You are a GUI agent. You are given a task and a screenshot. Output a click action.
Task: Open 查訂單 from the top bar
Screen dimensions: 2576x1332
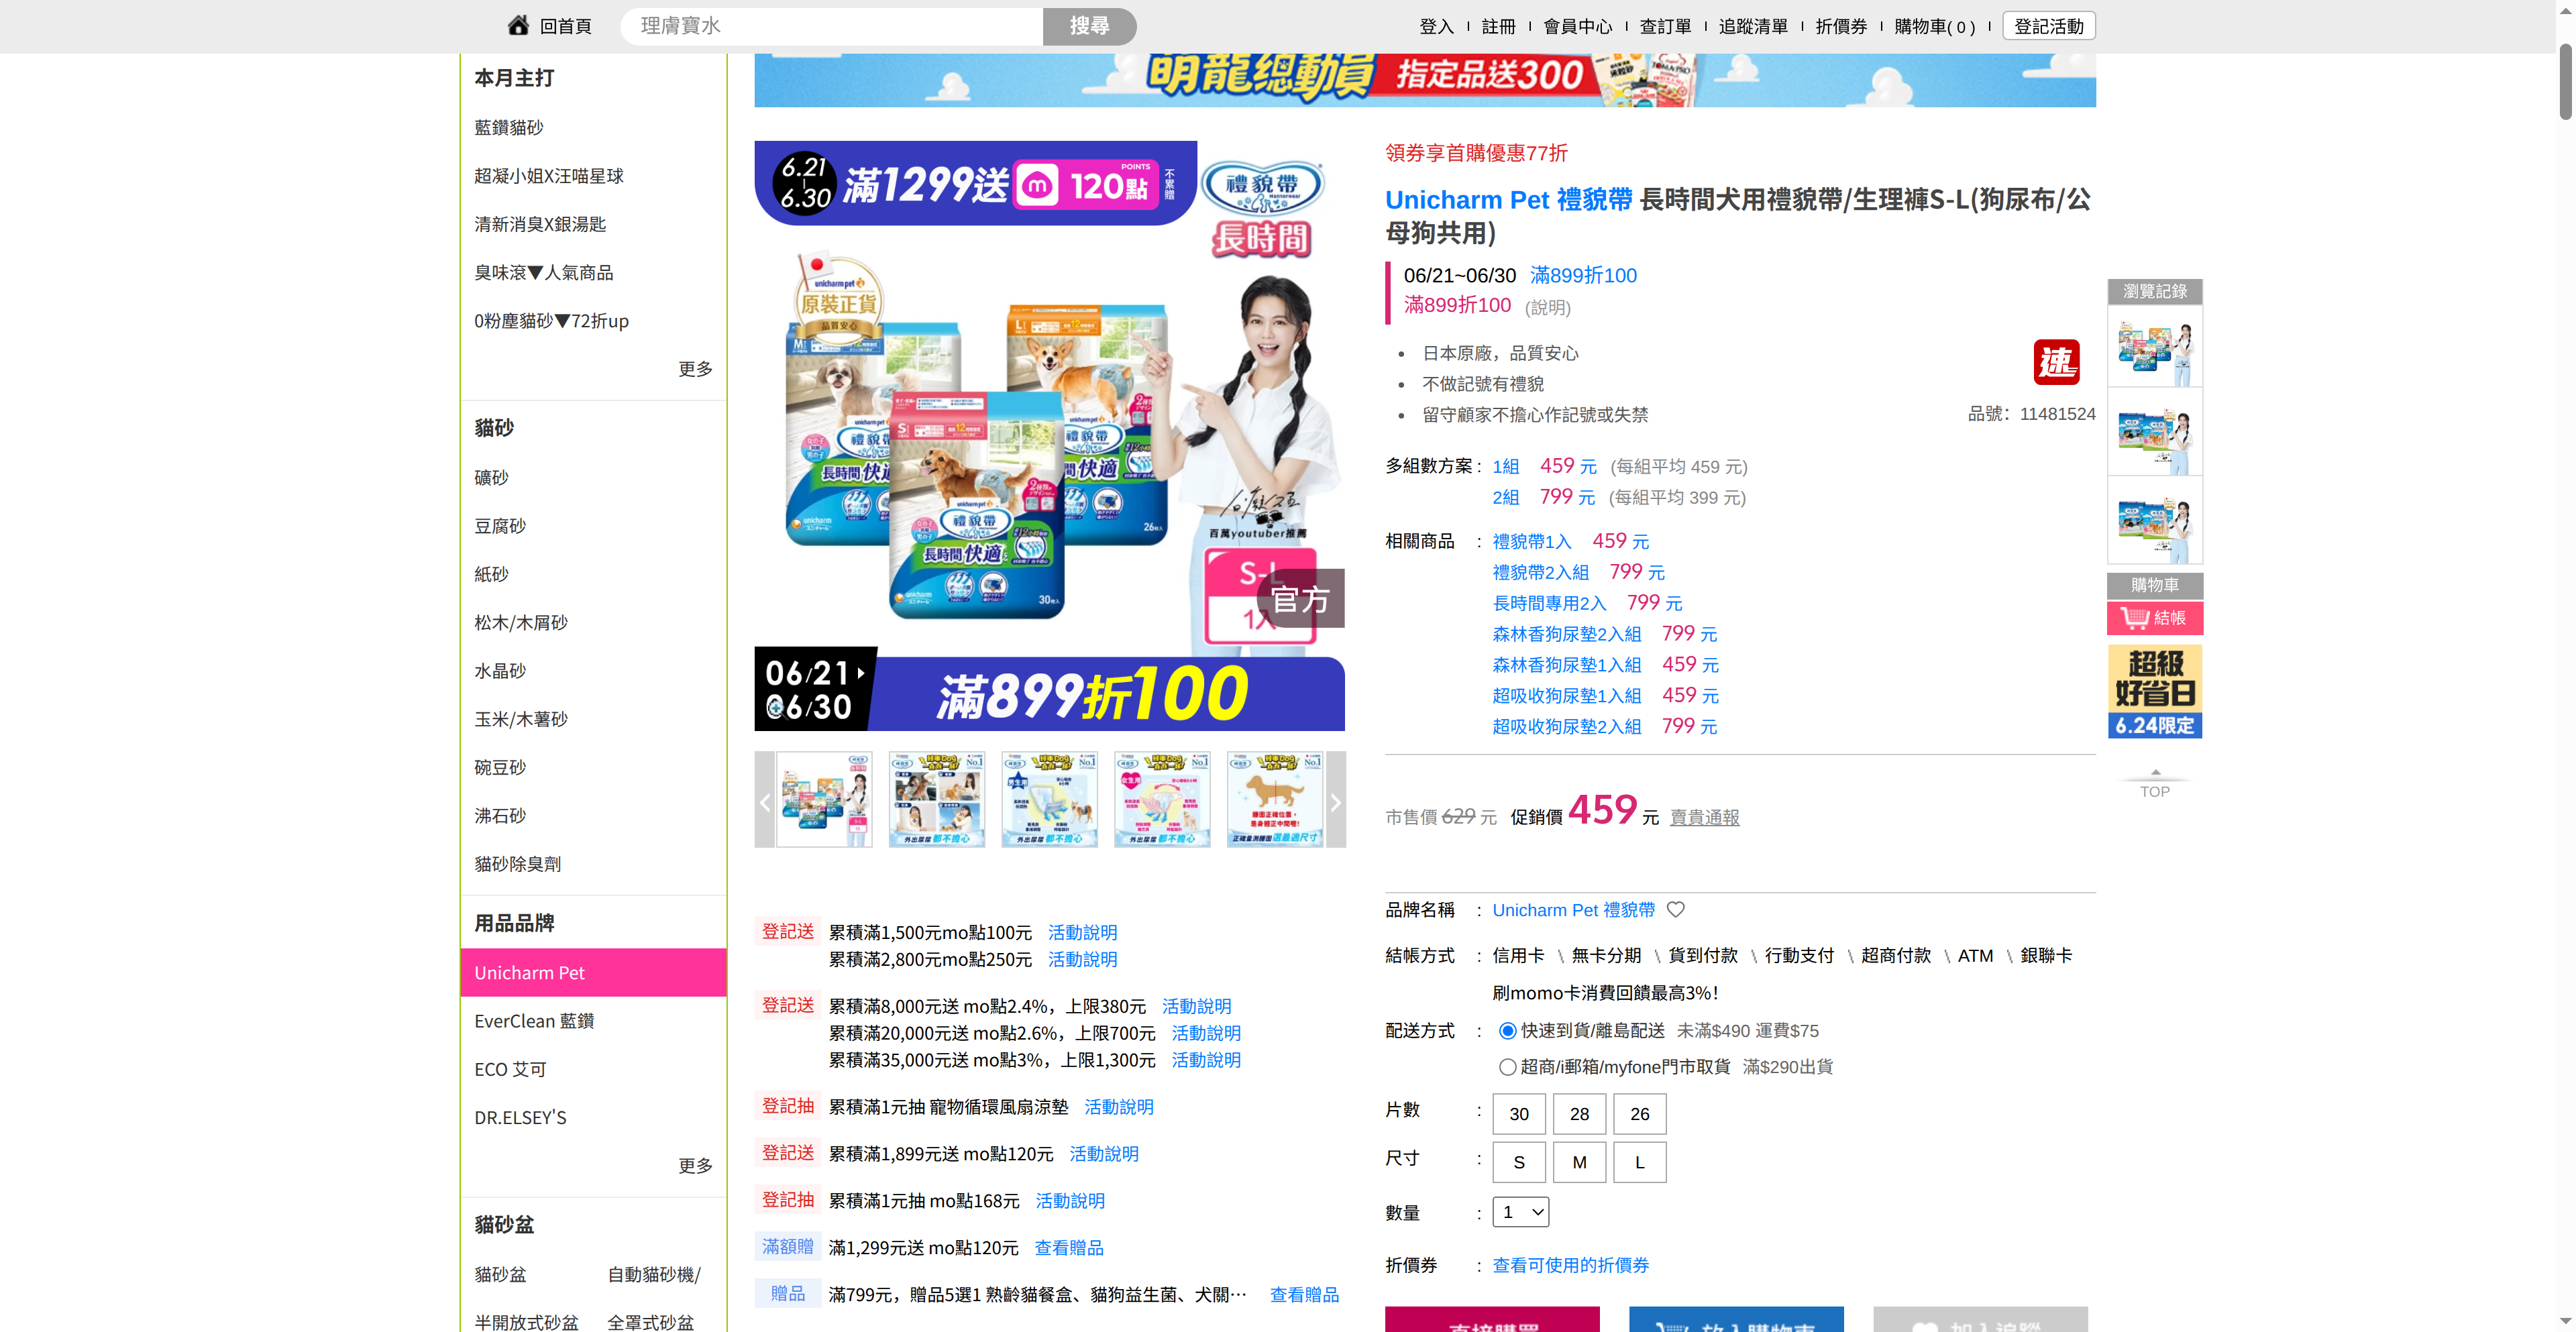pyautogui.click(x=1665, y=26)
